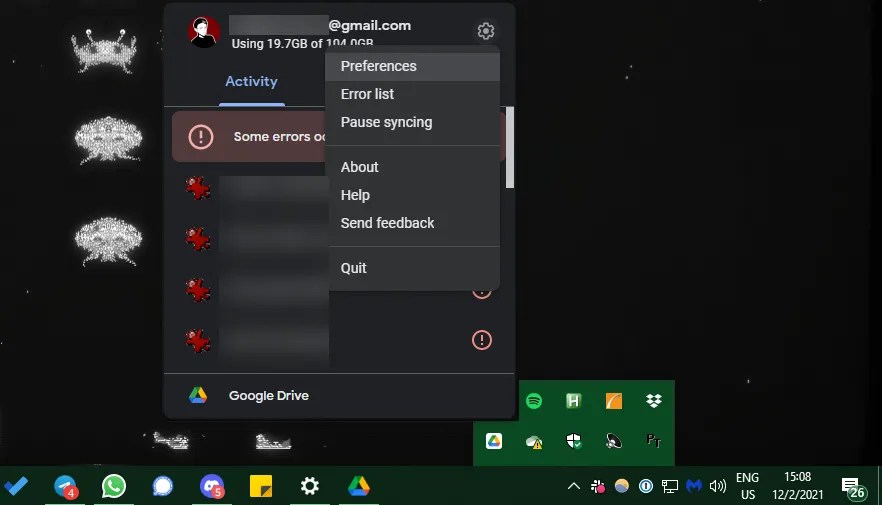The image size is (882, 505).
Task: Click the green H tray icon
Action: point(573,401)
